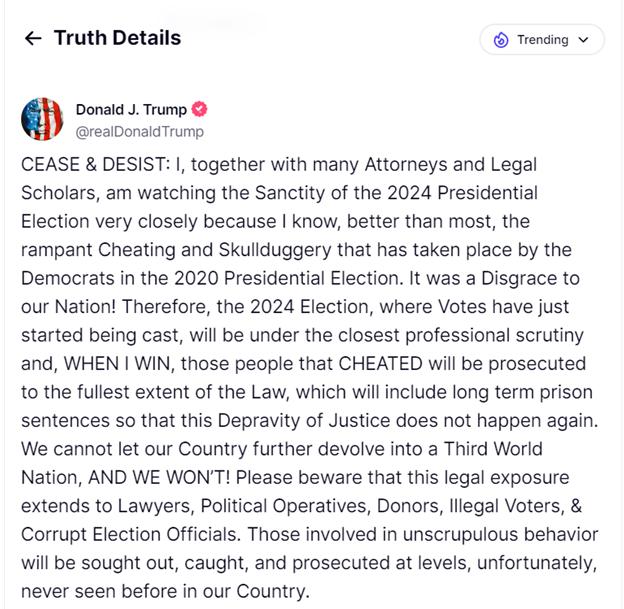Open Donald J. Trump's profile avatar
This screenshot has width=624, height=609.
point(42,120)
